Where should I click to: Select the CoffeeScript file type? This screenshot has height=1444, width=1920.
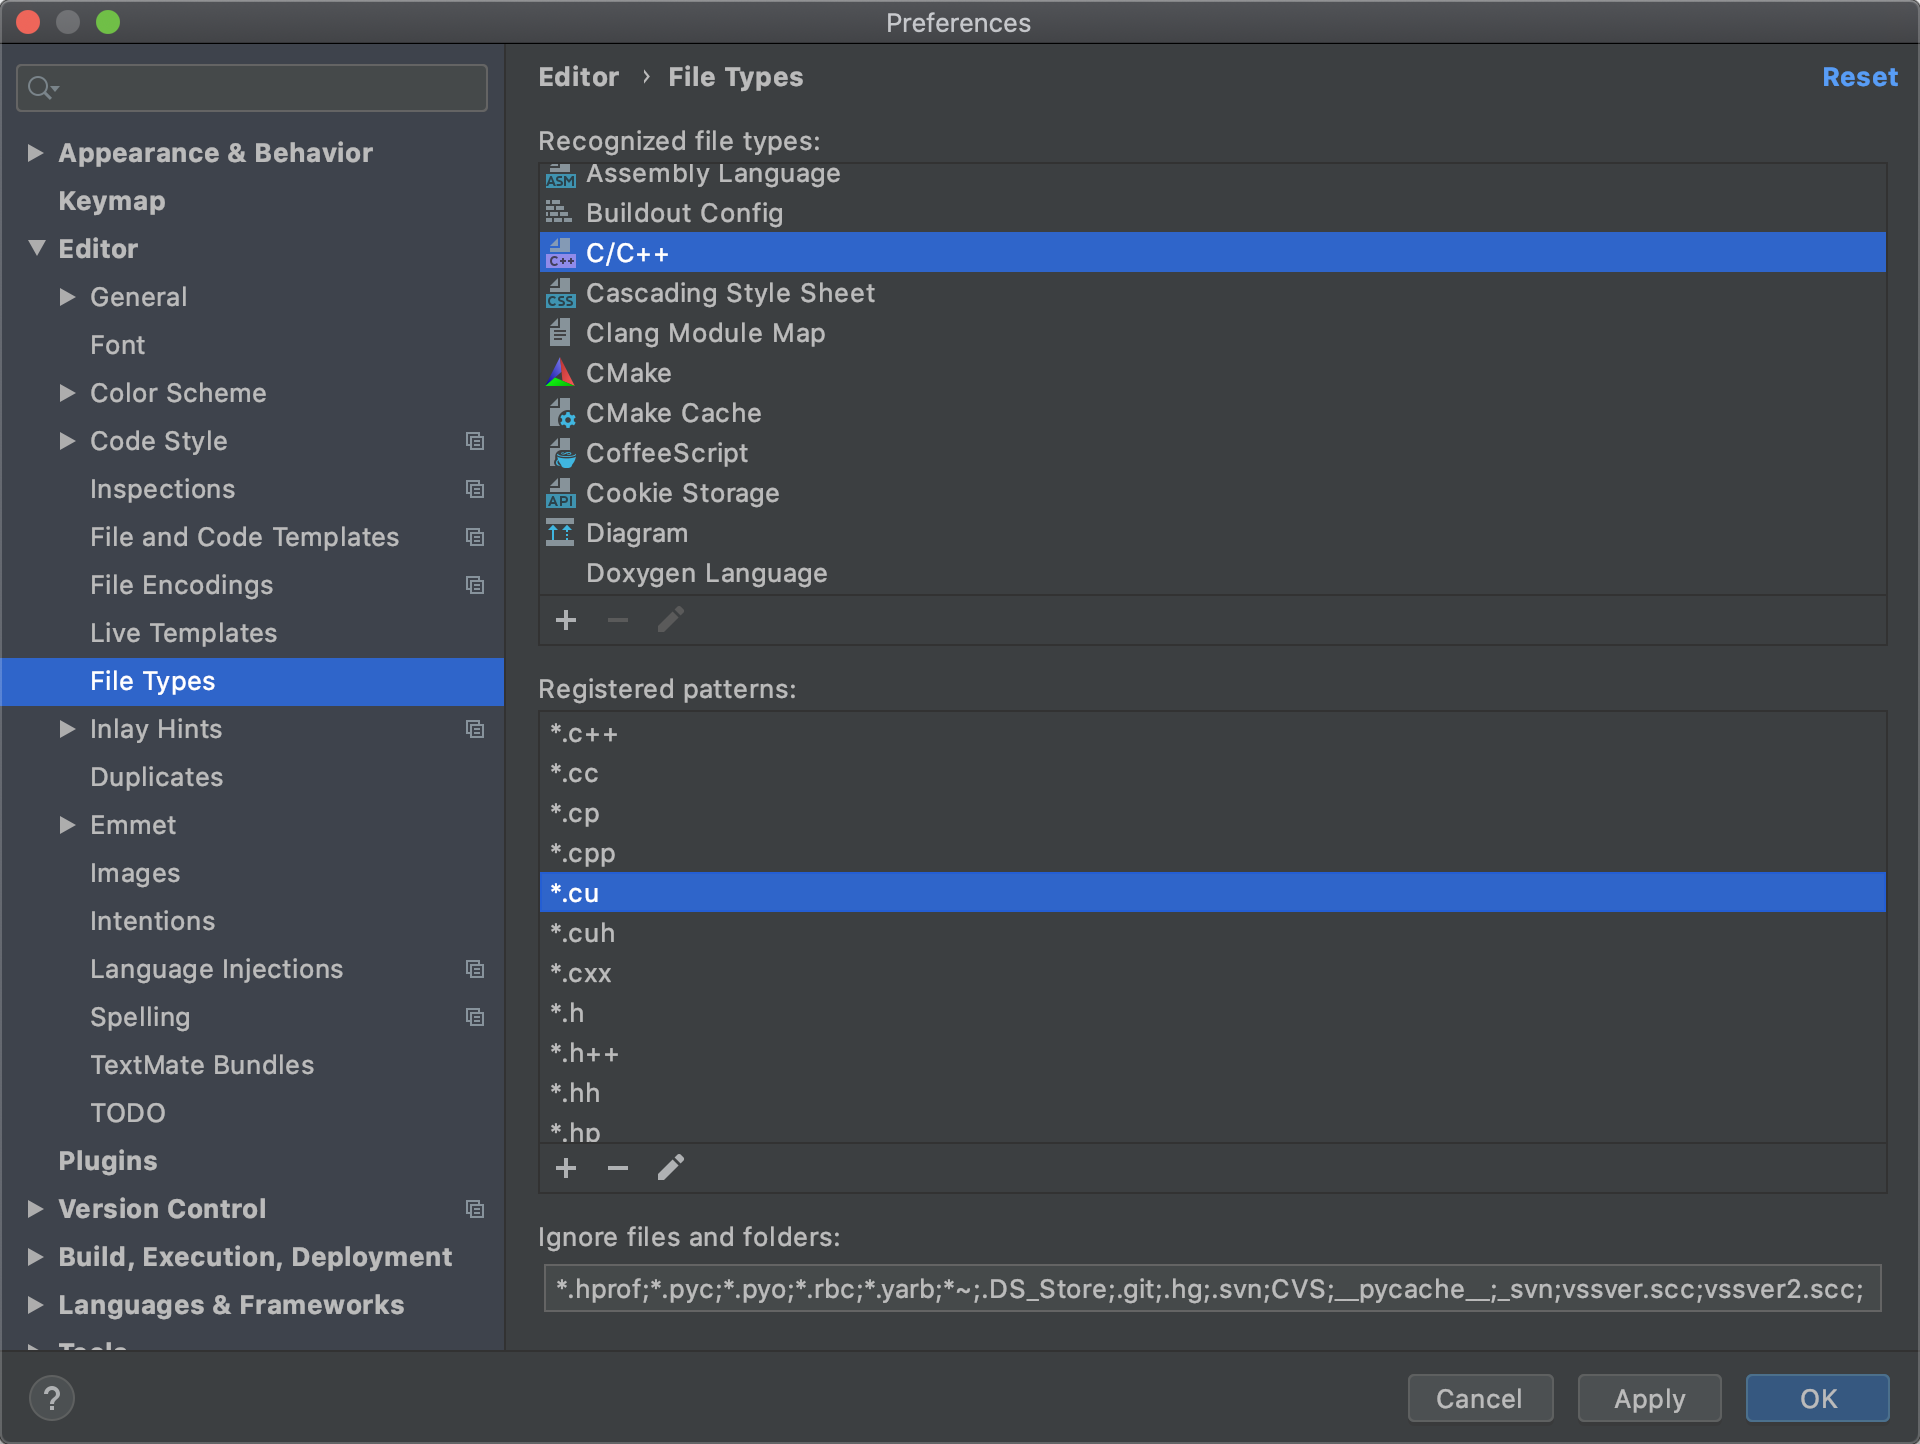pos(666,453)
